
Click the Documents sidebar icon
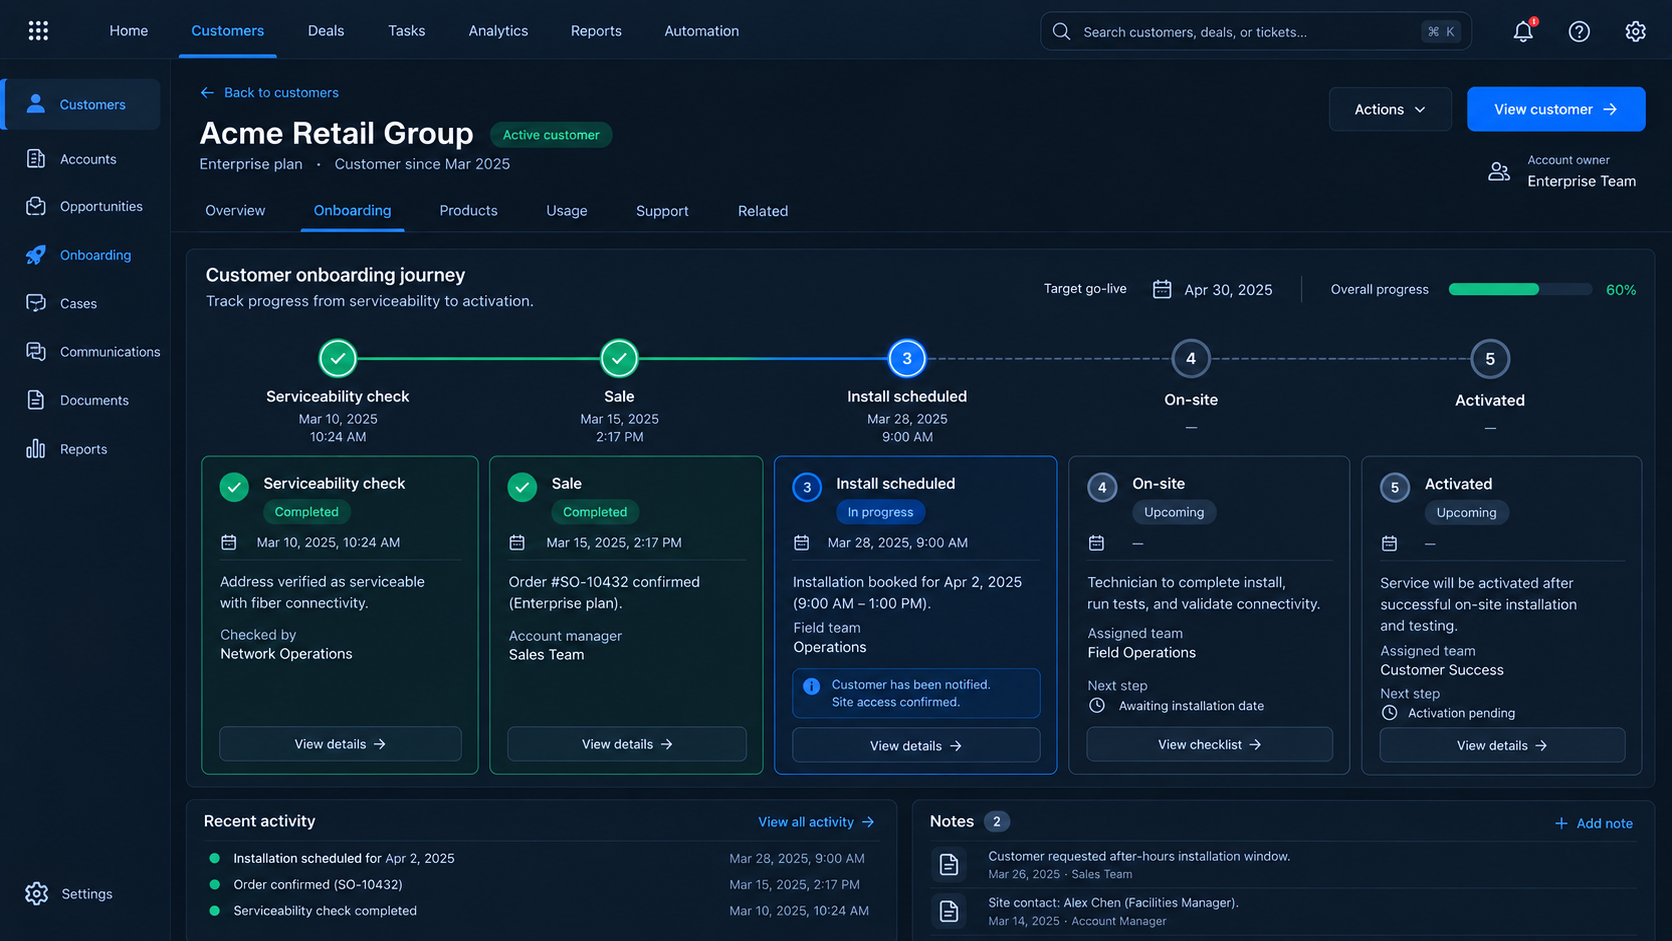tap(36, 400)
